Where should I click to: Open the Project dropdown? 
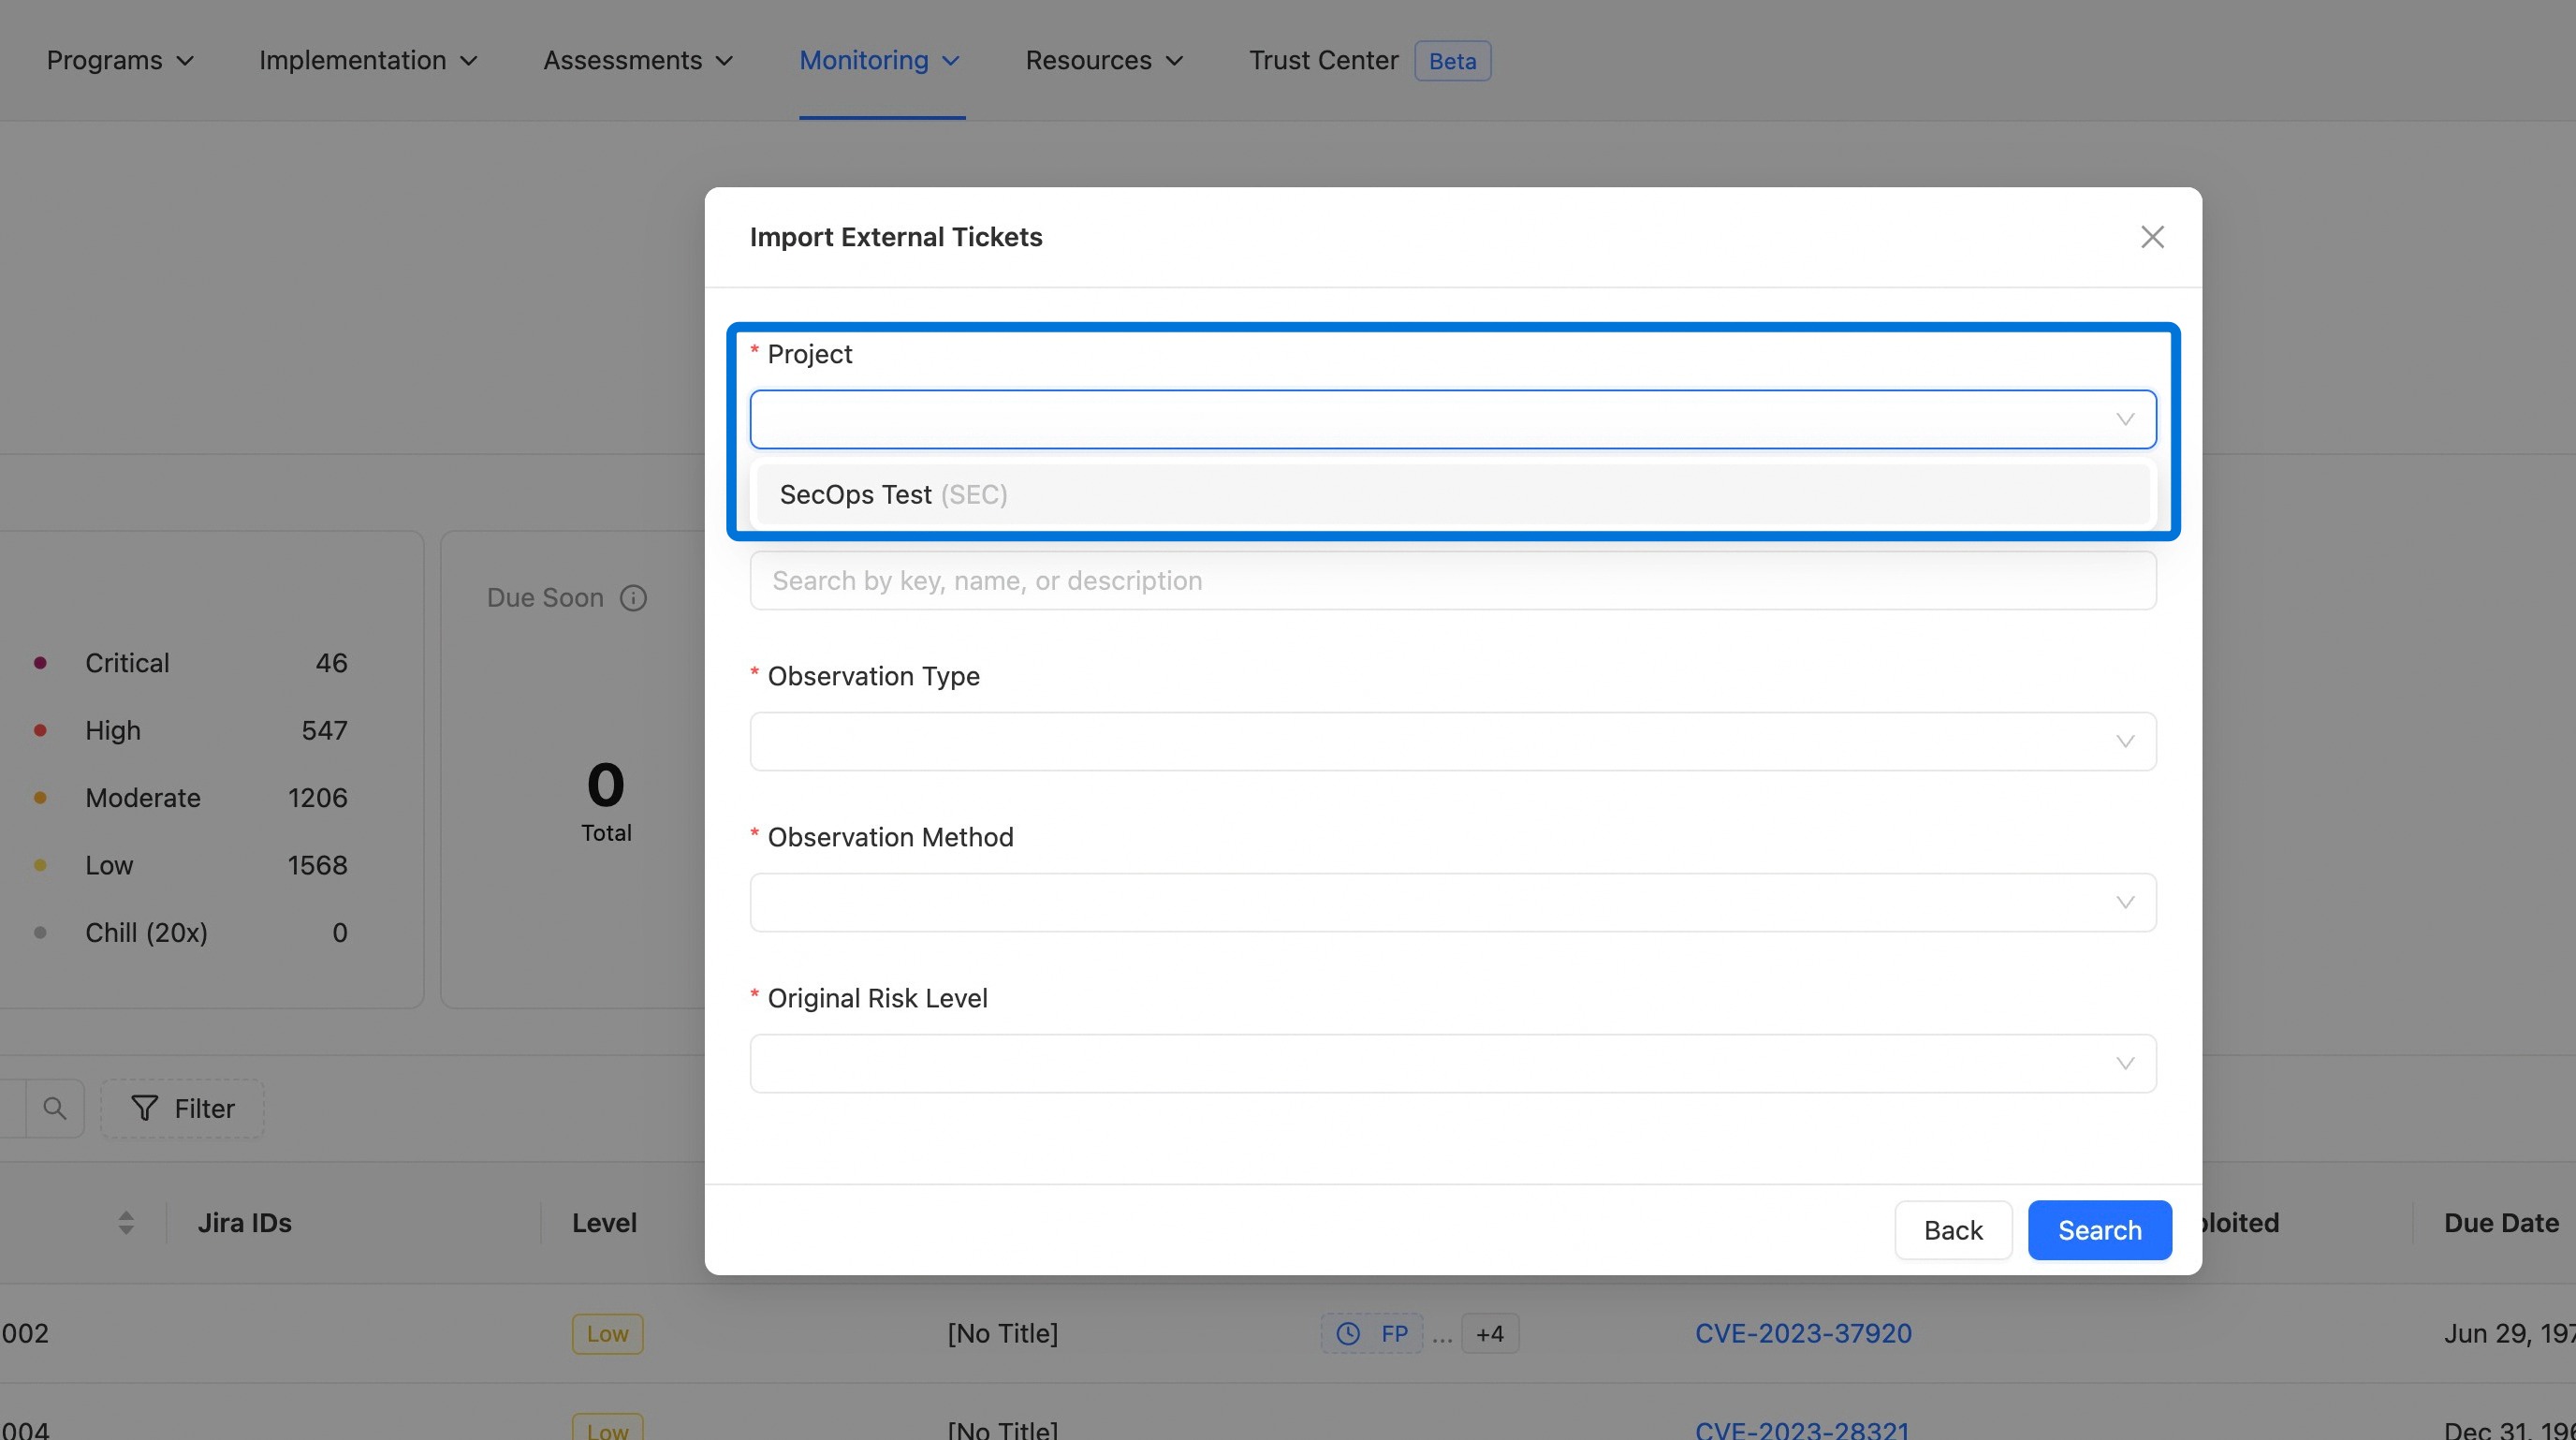point(1453,419)
